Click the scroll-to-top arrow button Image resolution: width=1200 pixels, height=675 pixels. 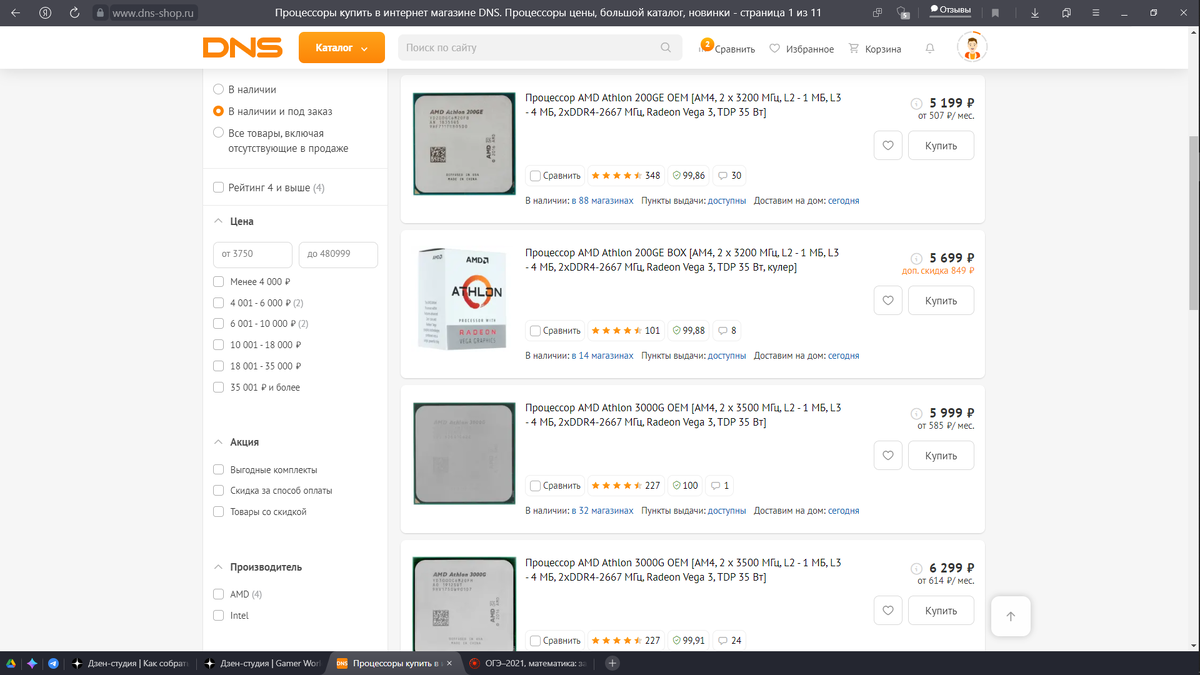[x=1010, y=616]
